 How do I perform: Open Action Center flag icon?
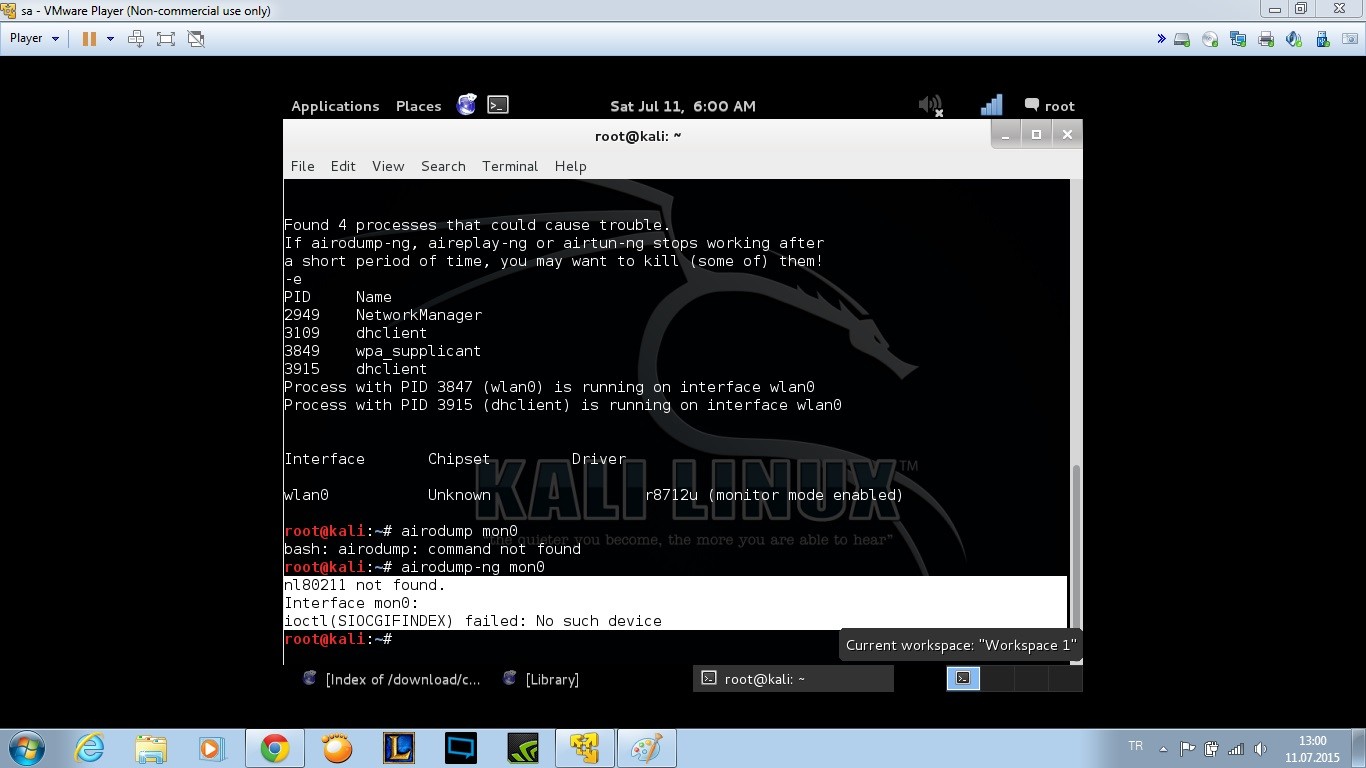1187,749
